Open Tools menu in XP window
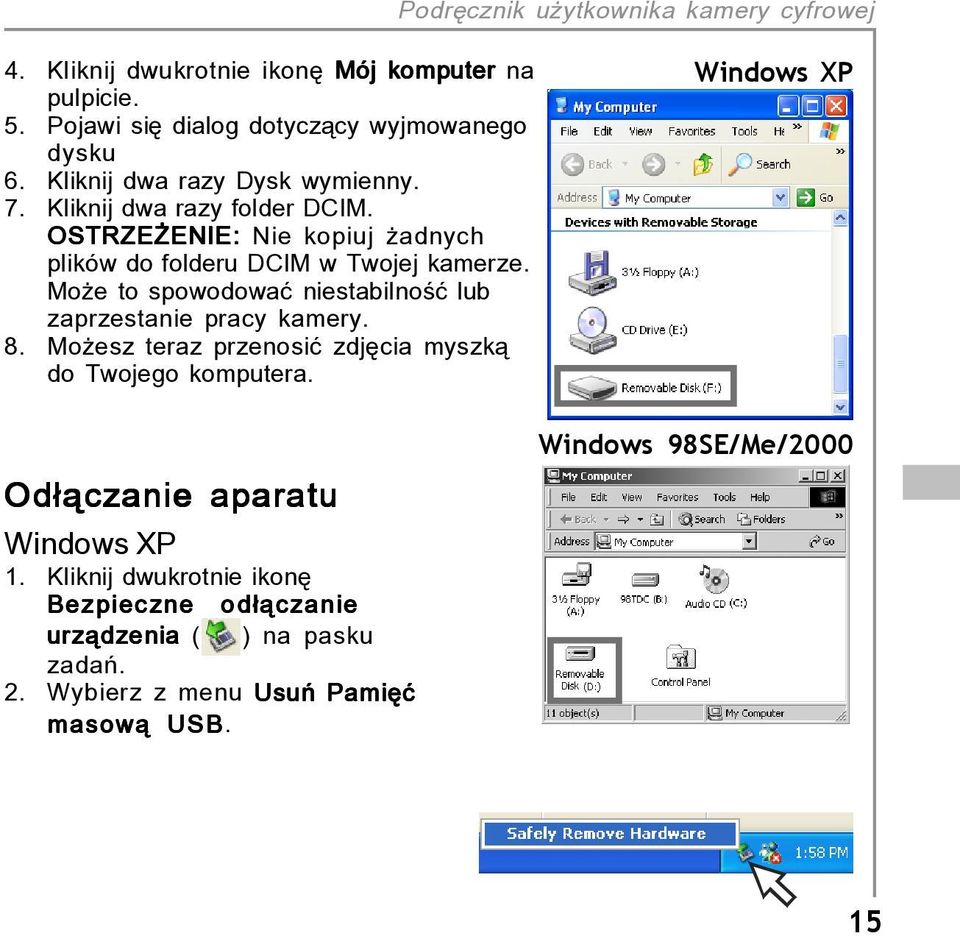The width and height of the screenshot is (960, 936). point(744,131)
